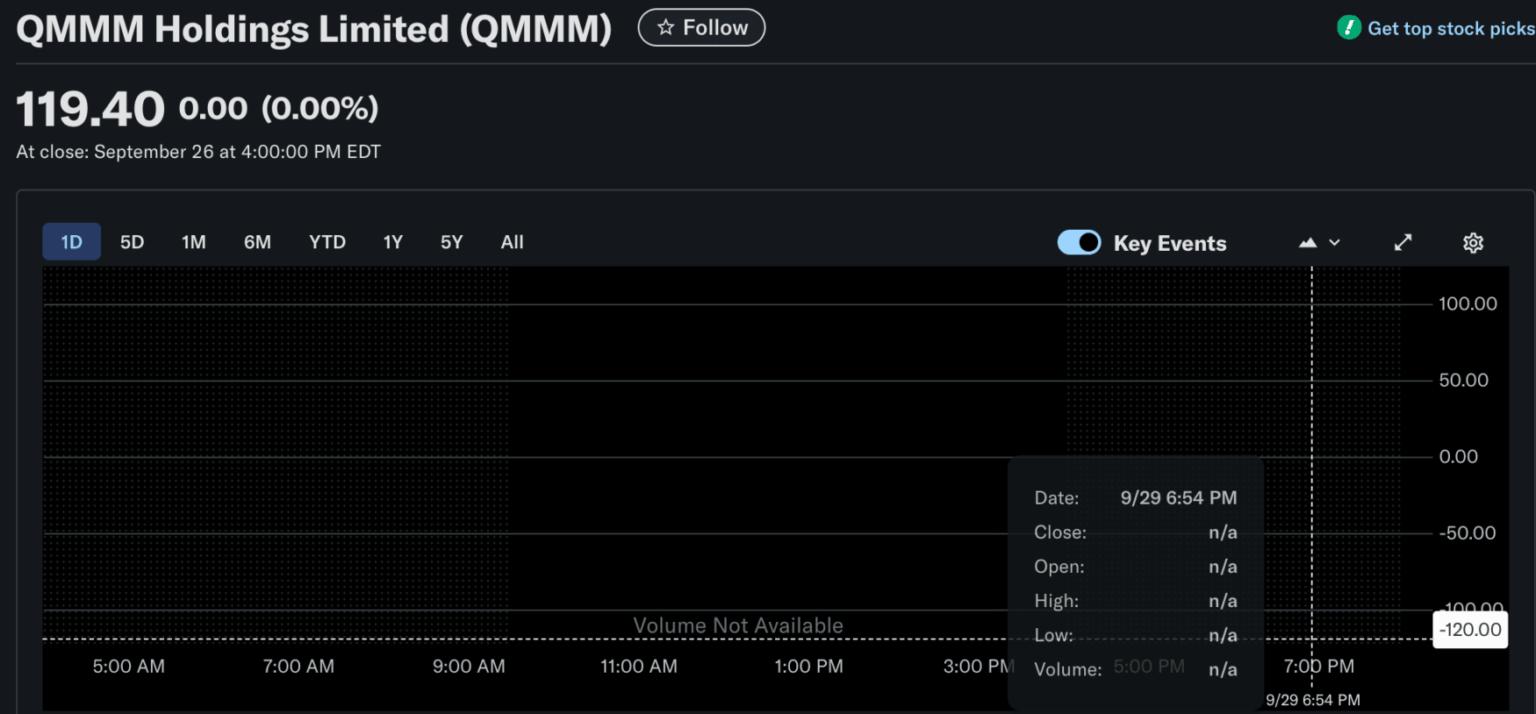The width and height of the screenshot is (1536, 714).
Task: Select the YTD time range tab
Action: pos(327,242)
